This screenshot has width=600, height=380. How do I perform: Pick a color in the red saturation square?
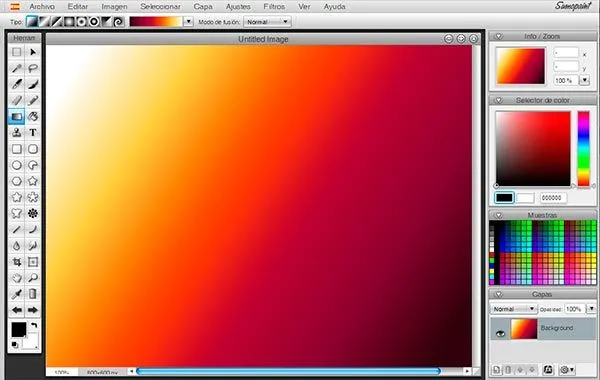(533, 149)
